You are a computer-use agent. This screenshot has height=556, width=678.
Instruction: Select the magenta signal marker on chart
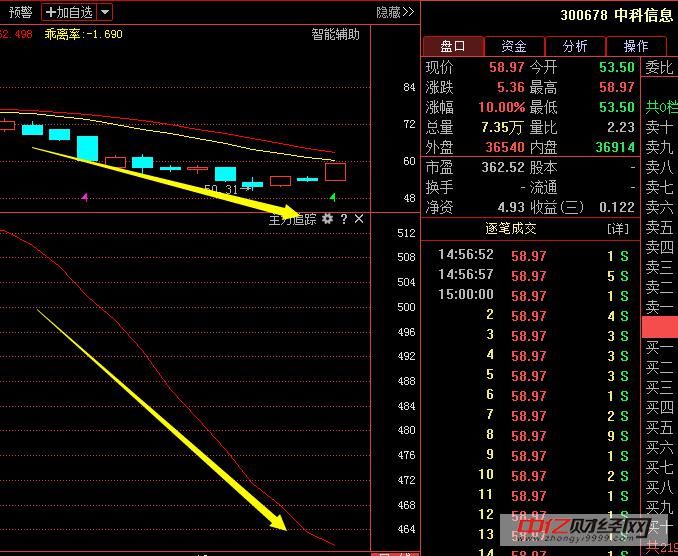(x=85, y=198)
